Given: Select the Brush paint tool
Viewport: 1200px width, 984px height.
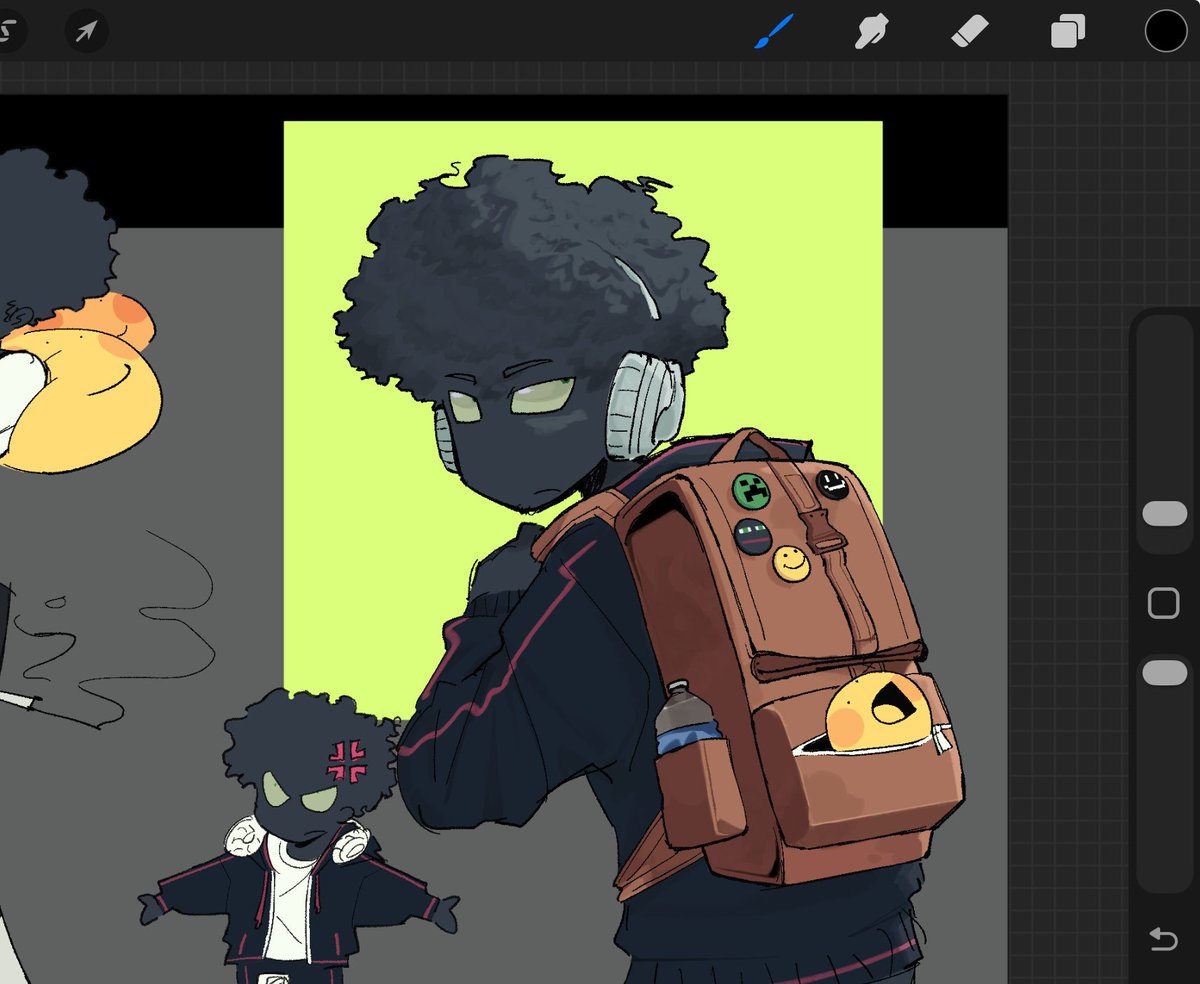Looking at the screenshot, I should [773, 31].
